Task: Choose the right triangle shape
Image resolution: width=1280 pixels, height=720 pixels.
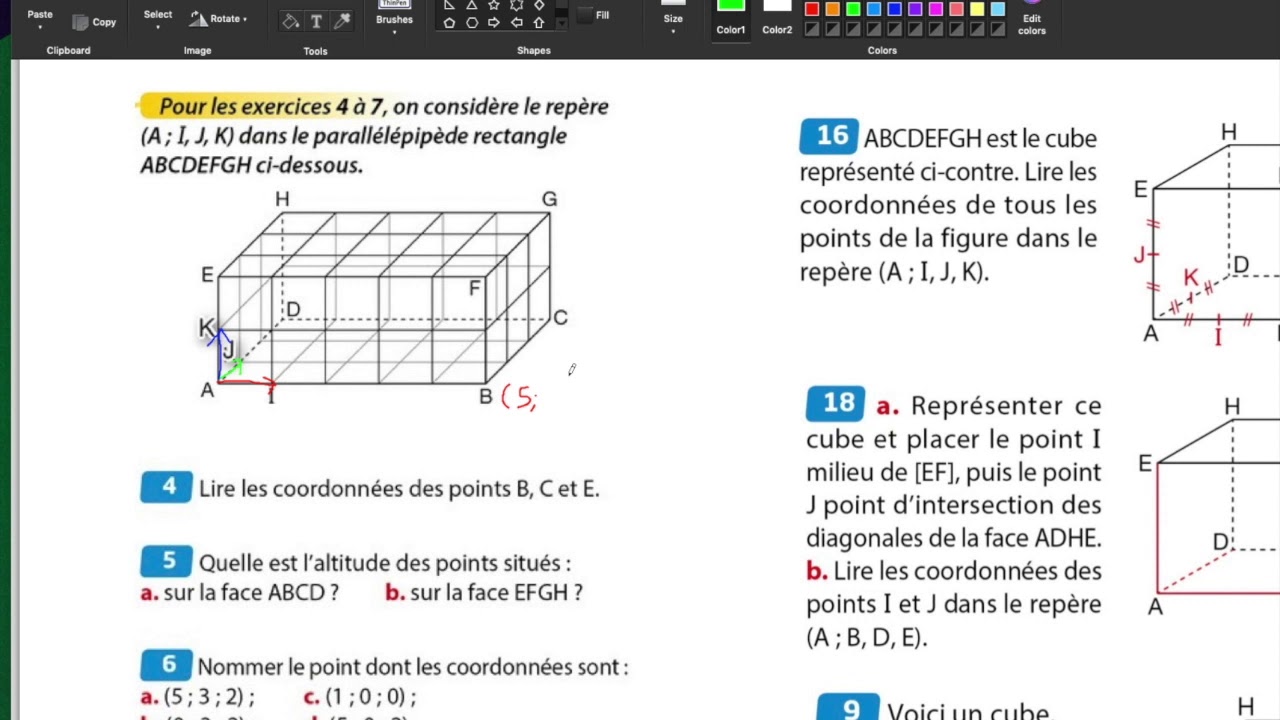Action: 449,5
